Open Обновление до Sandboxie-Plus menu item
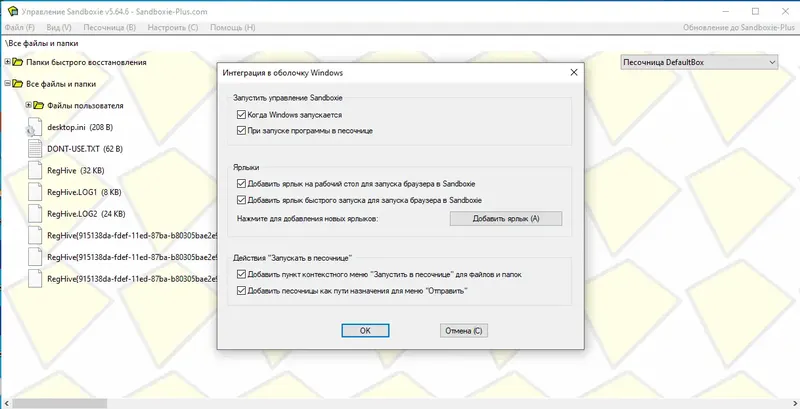This screenshot has width=800, height=409. 739,28
